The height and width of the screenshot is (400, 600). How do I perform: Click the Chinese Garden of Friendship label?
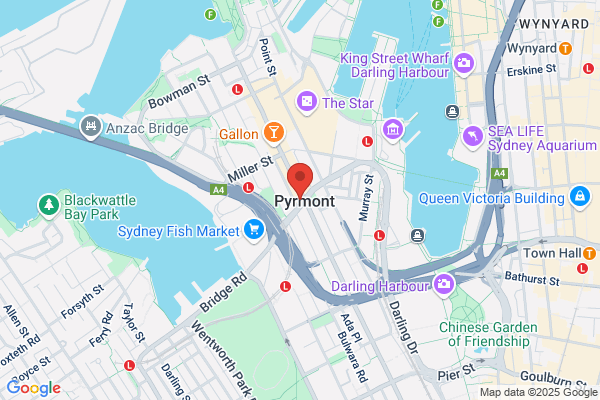[488, 334]
